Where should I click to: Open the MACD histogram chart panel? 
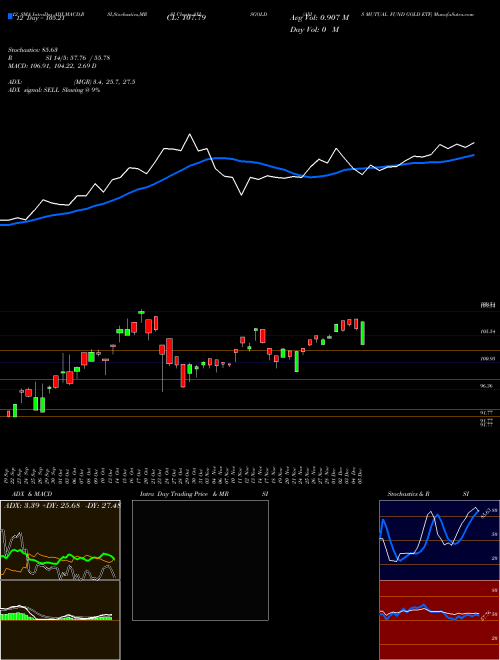pos(60,620)
